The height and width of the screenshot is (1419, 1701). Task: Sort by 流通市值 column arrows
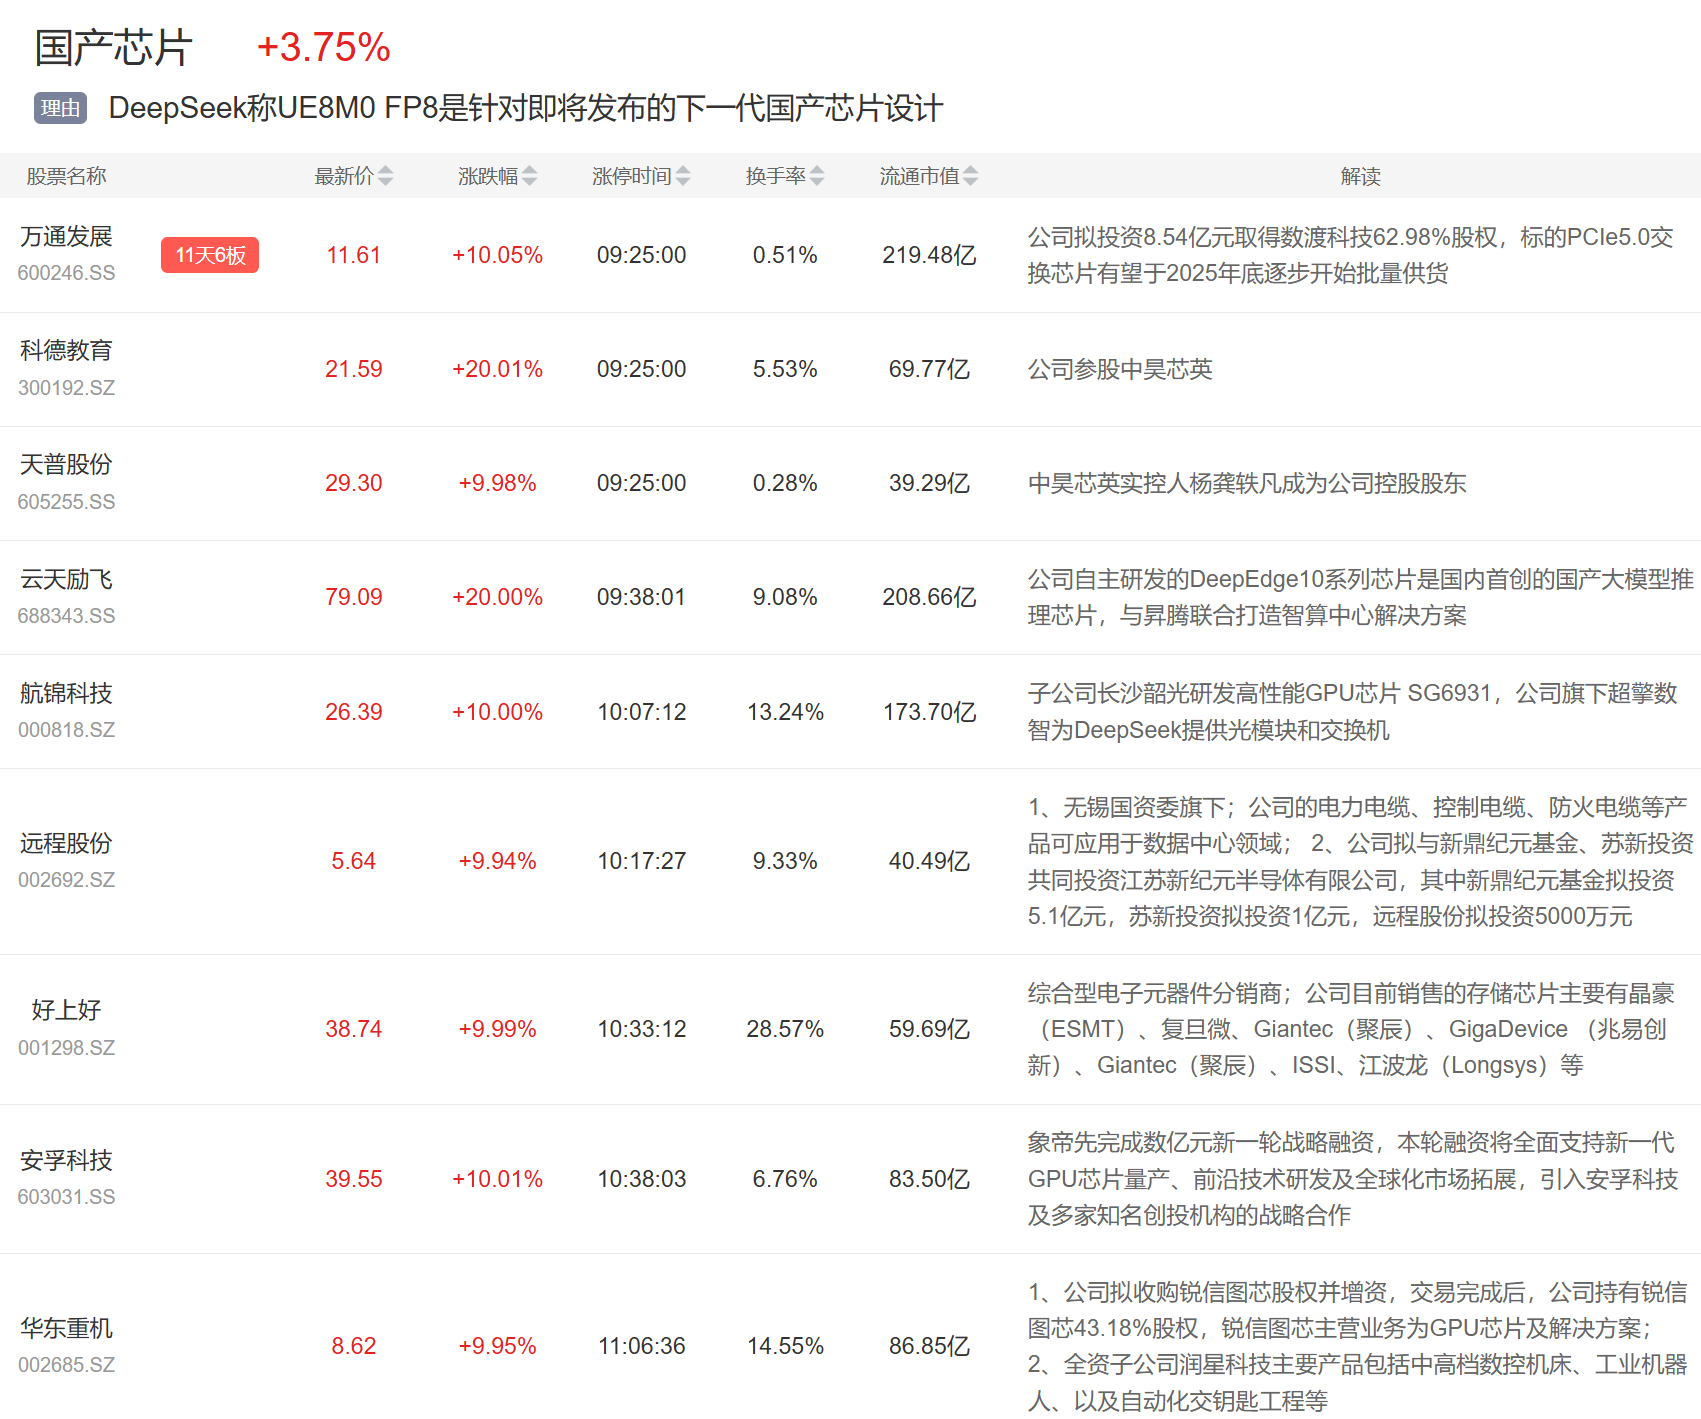click(x=970, y=176)
